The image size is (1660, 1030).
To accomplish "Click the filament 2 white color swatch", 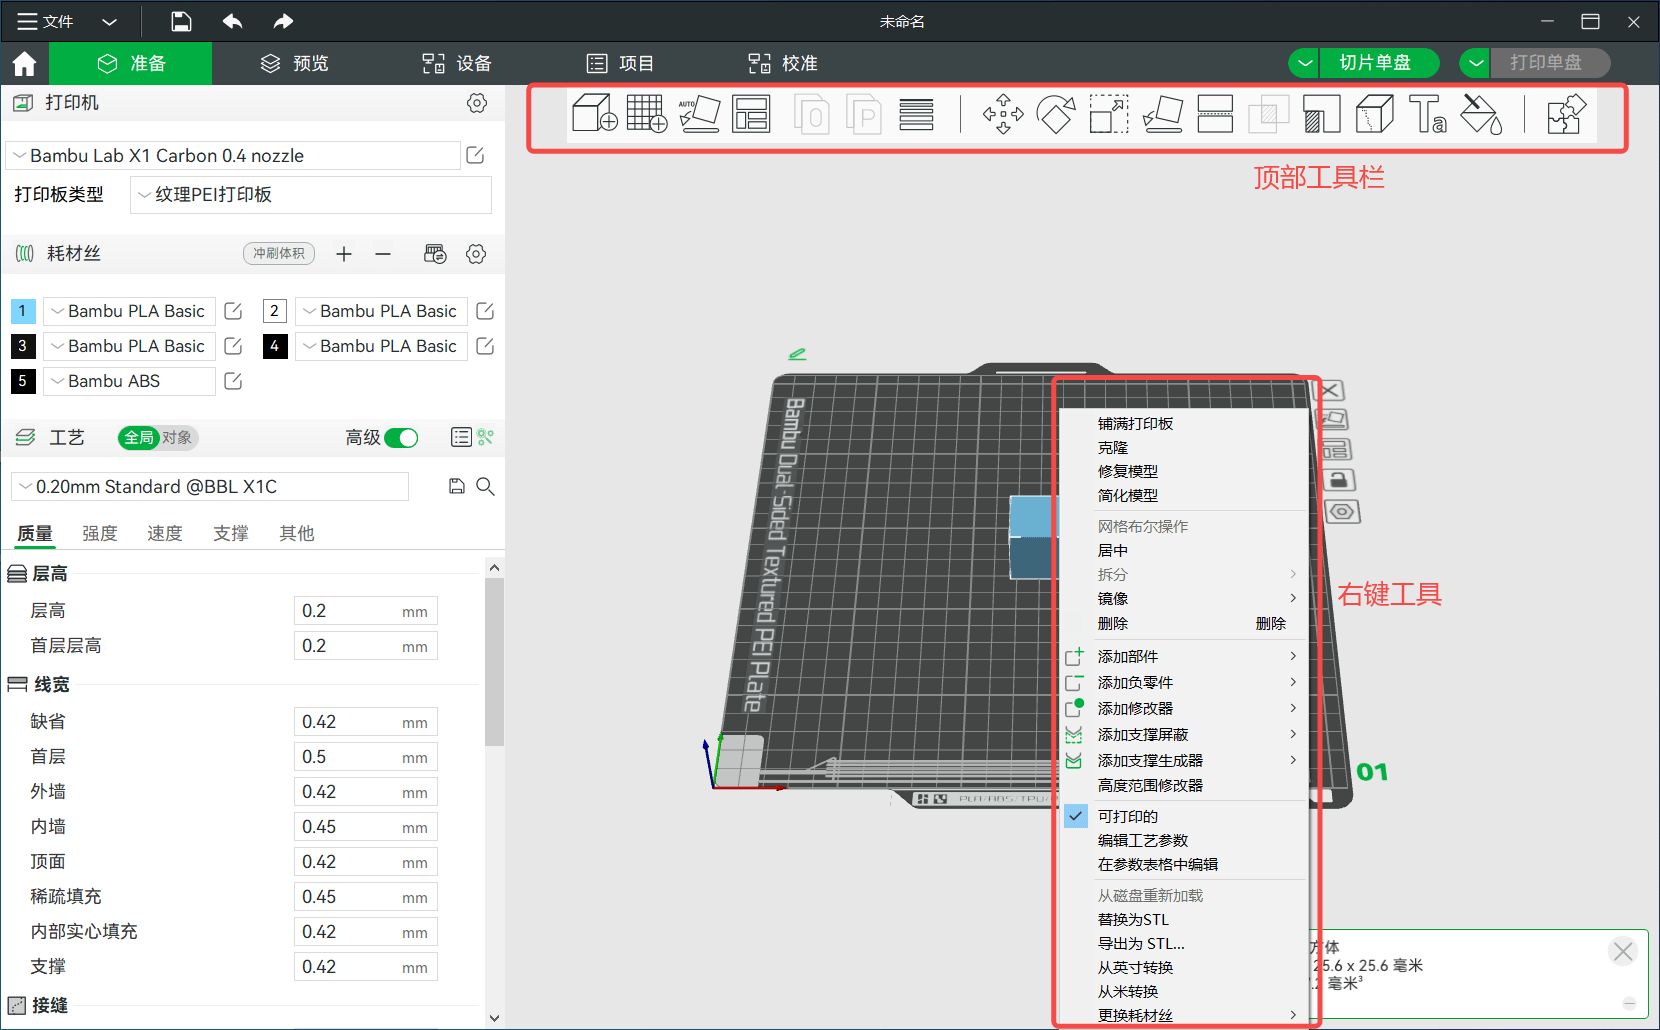I will [275, 311].
